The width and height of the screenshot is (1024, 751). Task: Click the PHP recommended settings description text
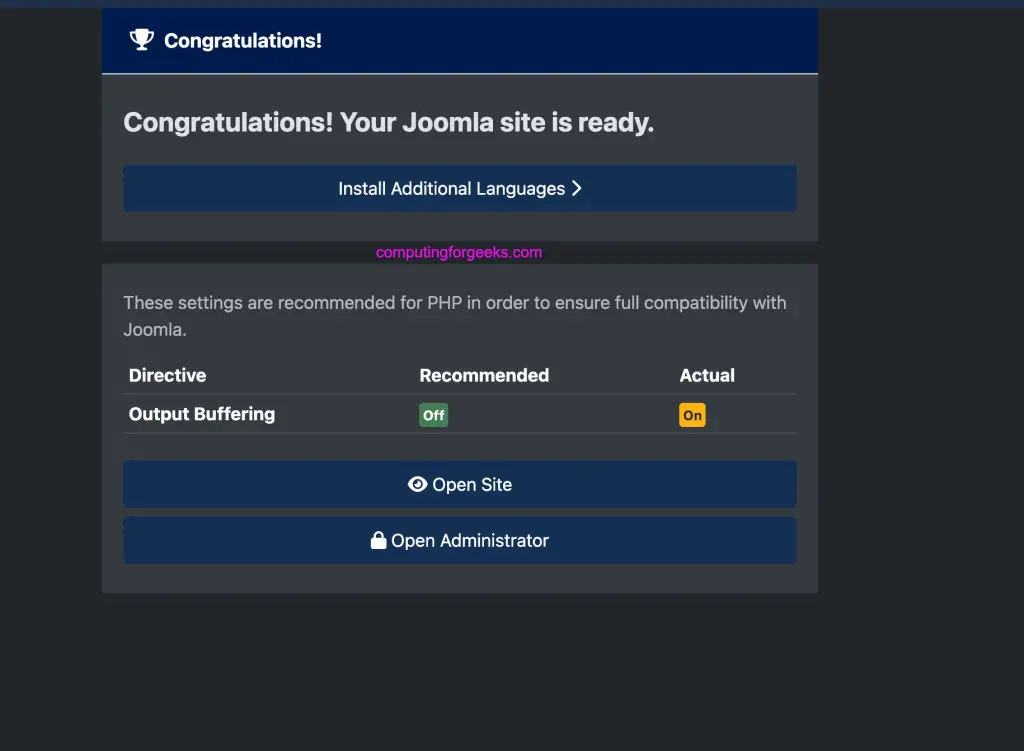coord(455,316)
